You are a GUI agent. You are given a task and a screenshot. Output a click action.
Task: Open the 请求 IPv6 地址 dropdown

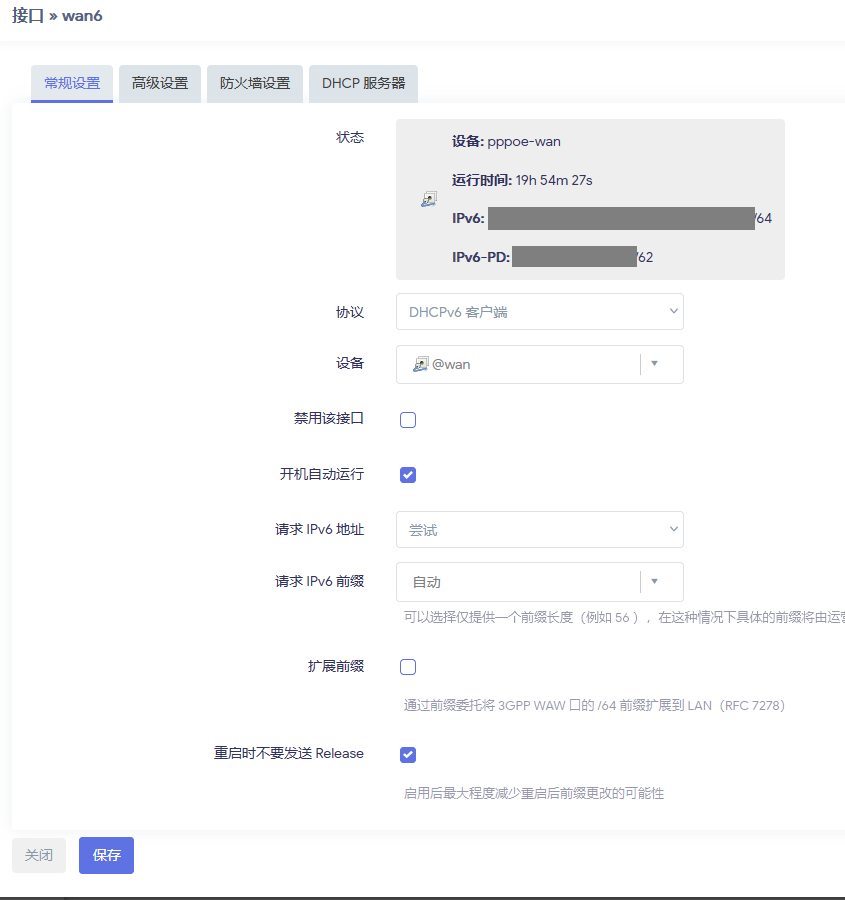[x=539, y=530]
